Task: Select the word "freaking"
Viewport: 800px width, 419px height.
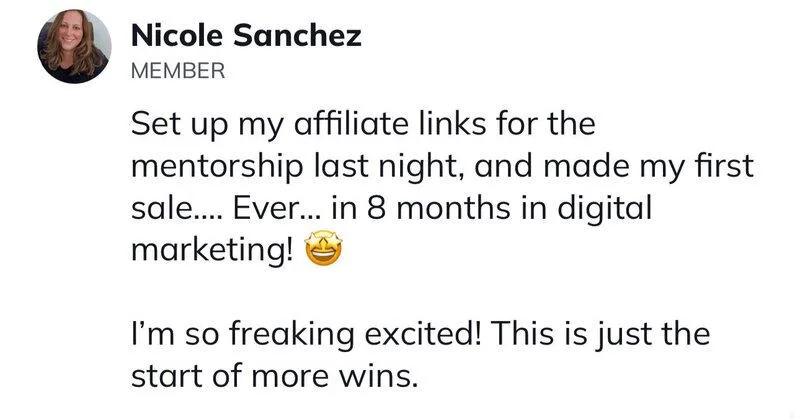Action: pyautogui.click(x=291, y=336)
